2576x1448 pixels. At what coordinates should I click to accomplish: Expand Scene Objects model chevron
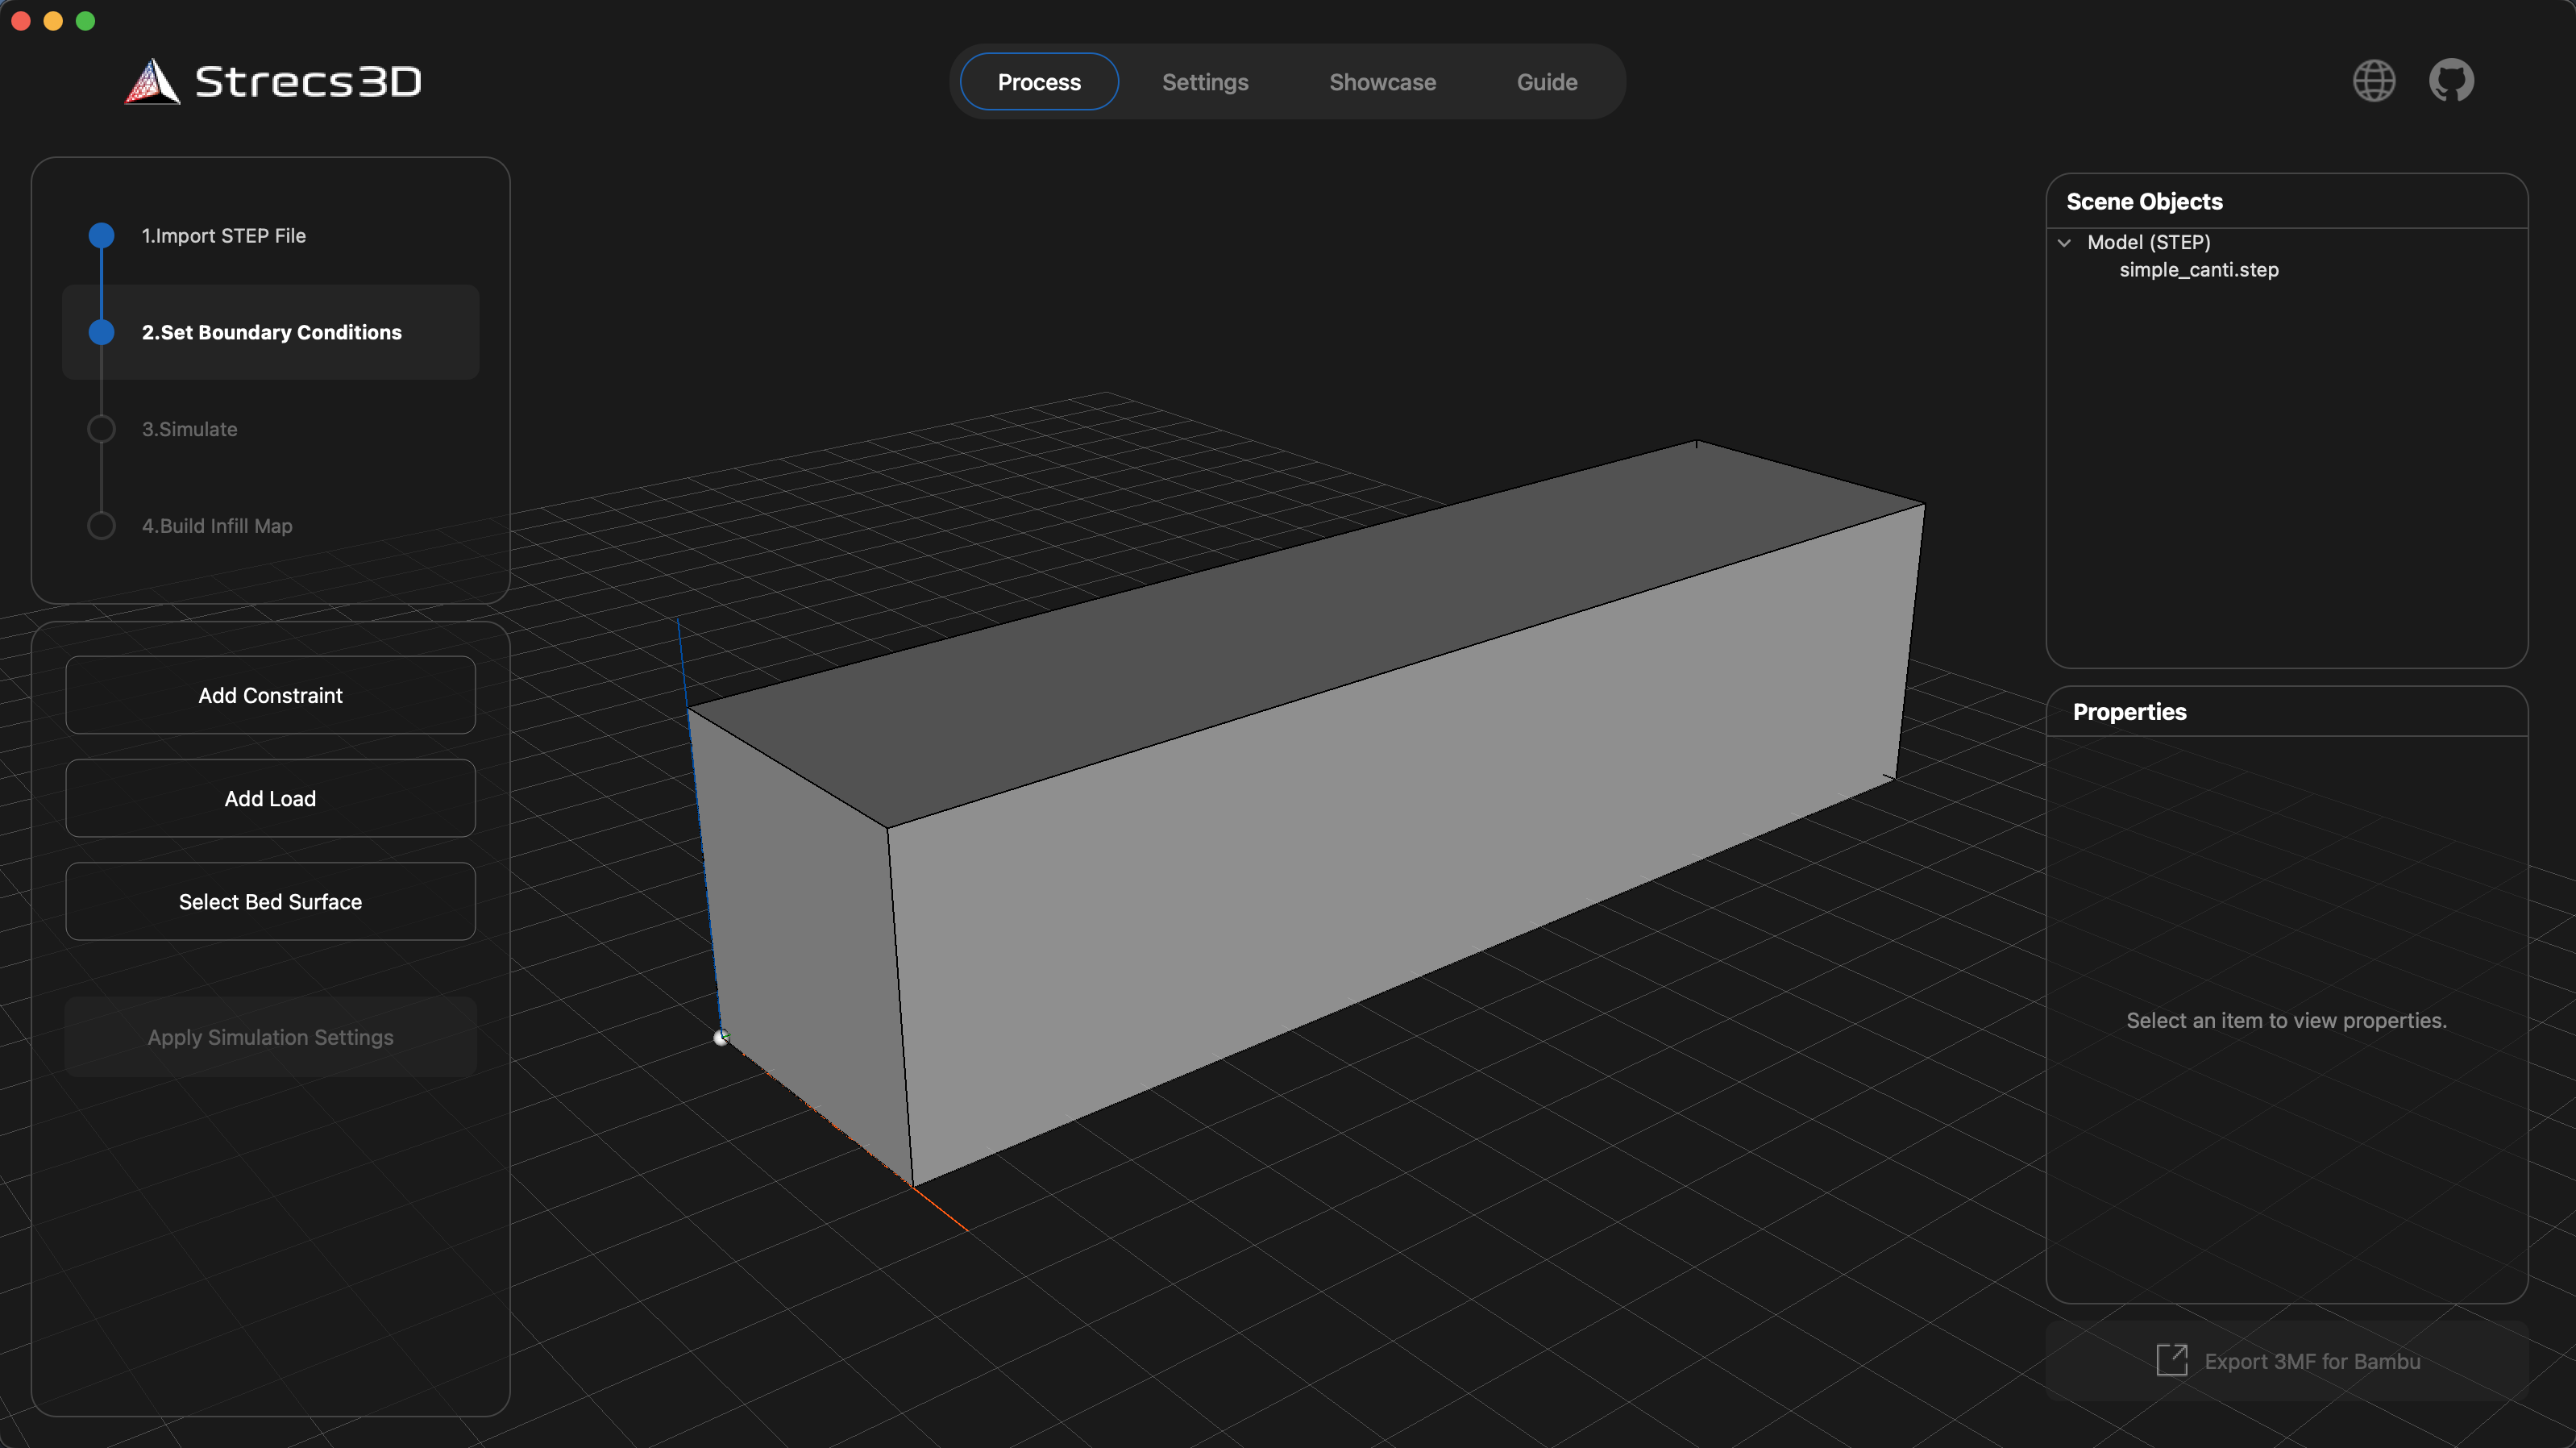click(2065, 242)
